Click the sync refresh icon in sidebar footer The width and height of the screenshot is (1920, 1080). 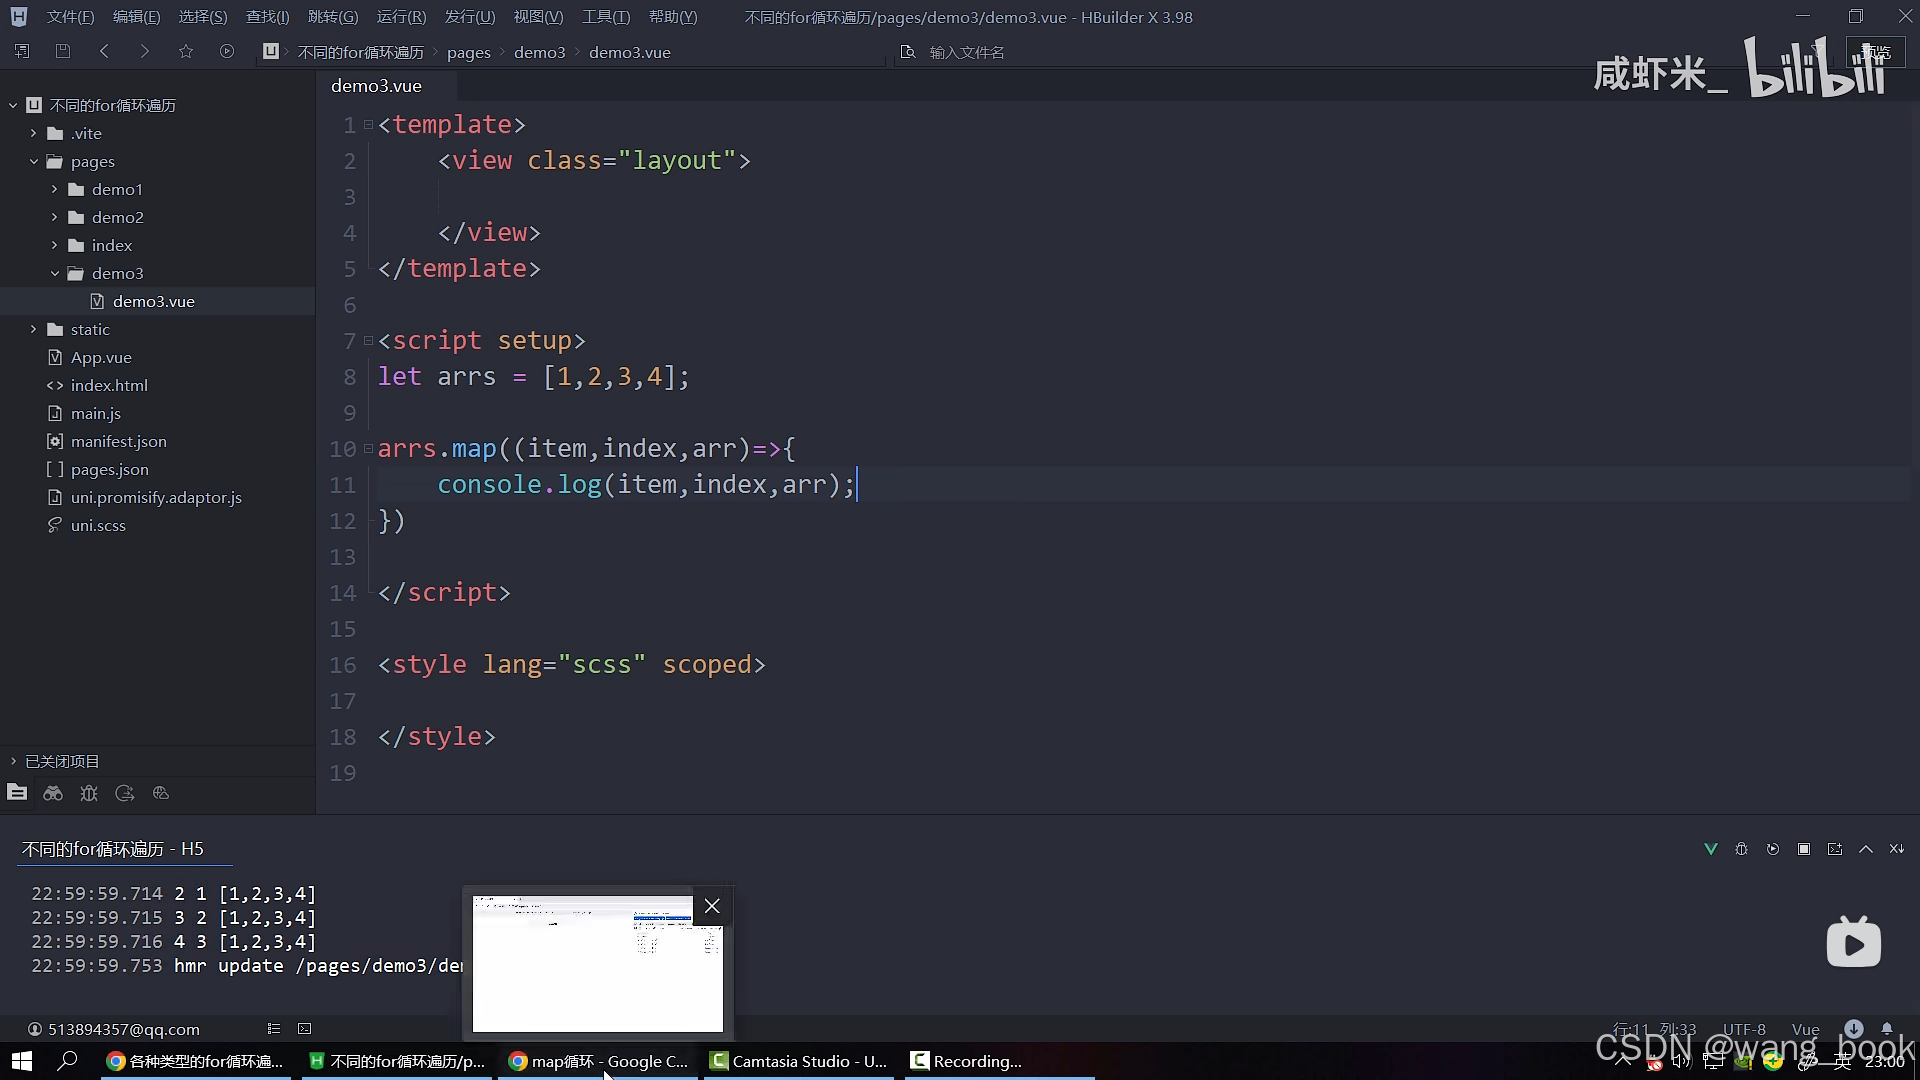tap(125, 793)
